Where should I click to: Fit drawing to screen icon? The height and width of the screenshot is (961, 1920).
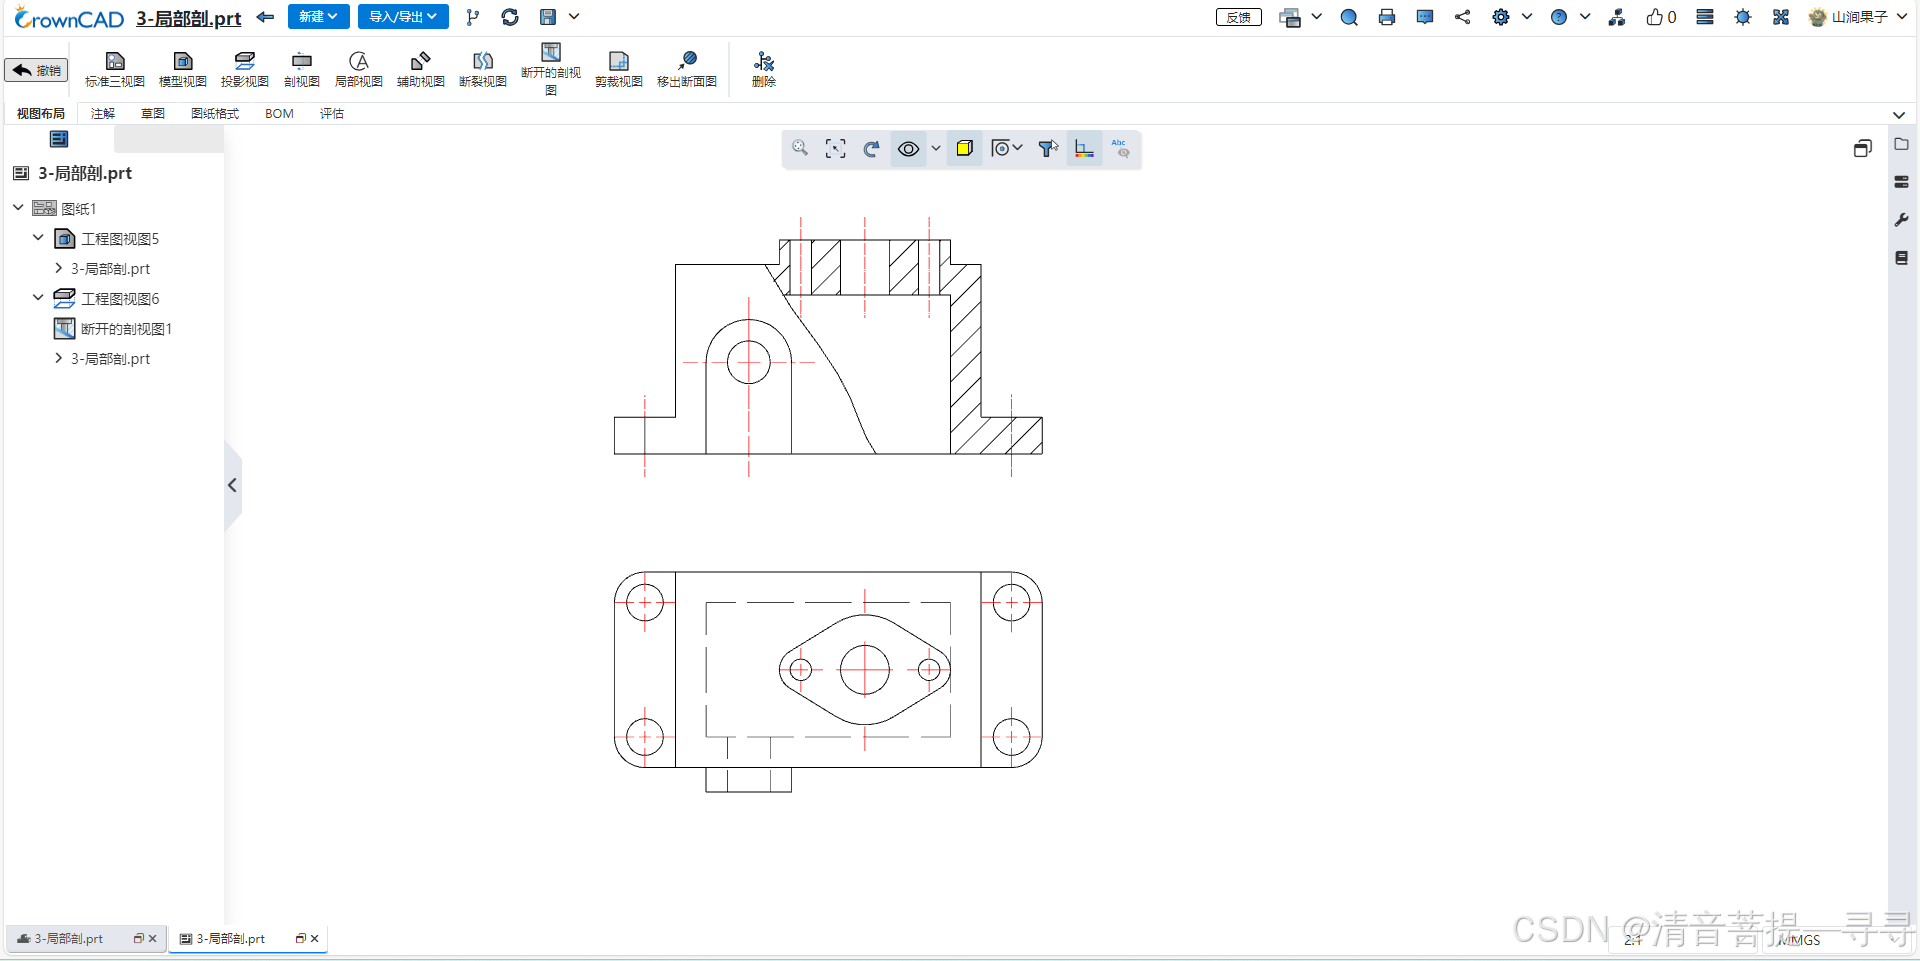tap(836, 149)
